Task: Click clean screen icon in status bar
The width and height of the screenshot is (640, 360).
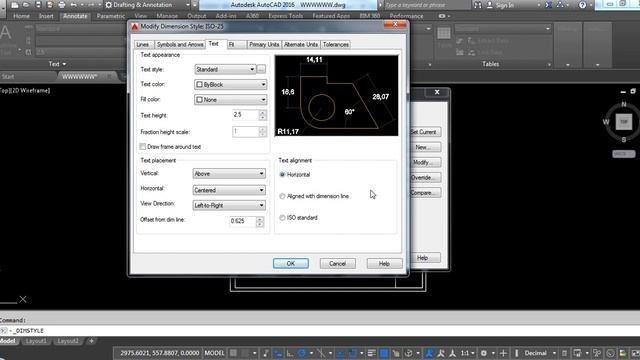Action: [x=635, y=353]
